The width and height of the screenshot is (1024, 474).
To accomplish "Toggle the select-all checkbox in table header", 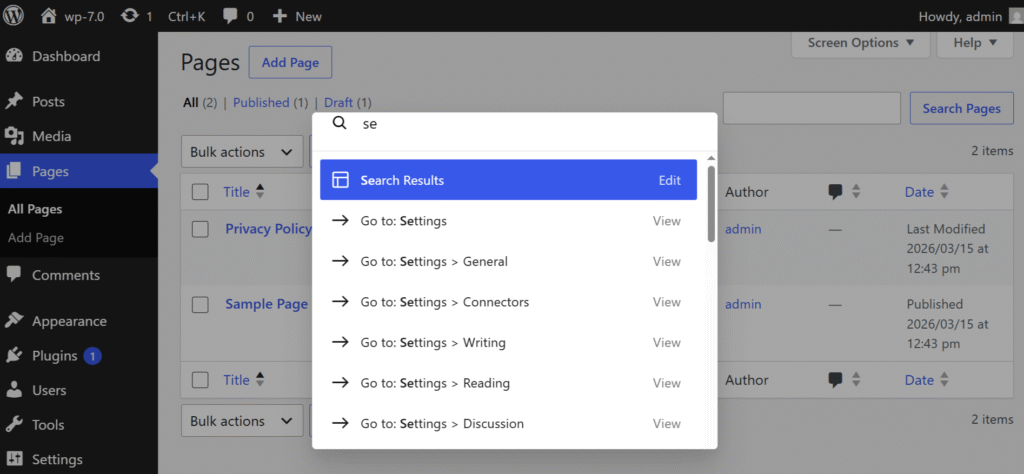I will coord(200,192).
